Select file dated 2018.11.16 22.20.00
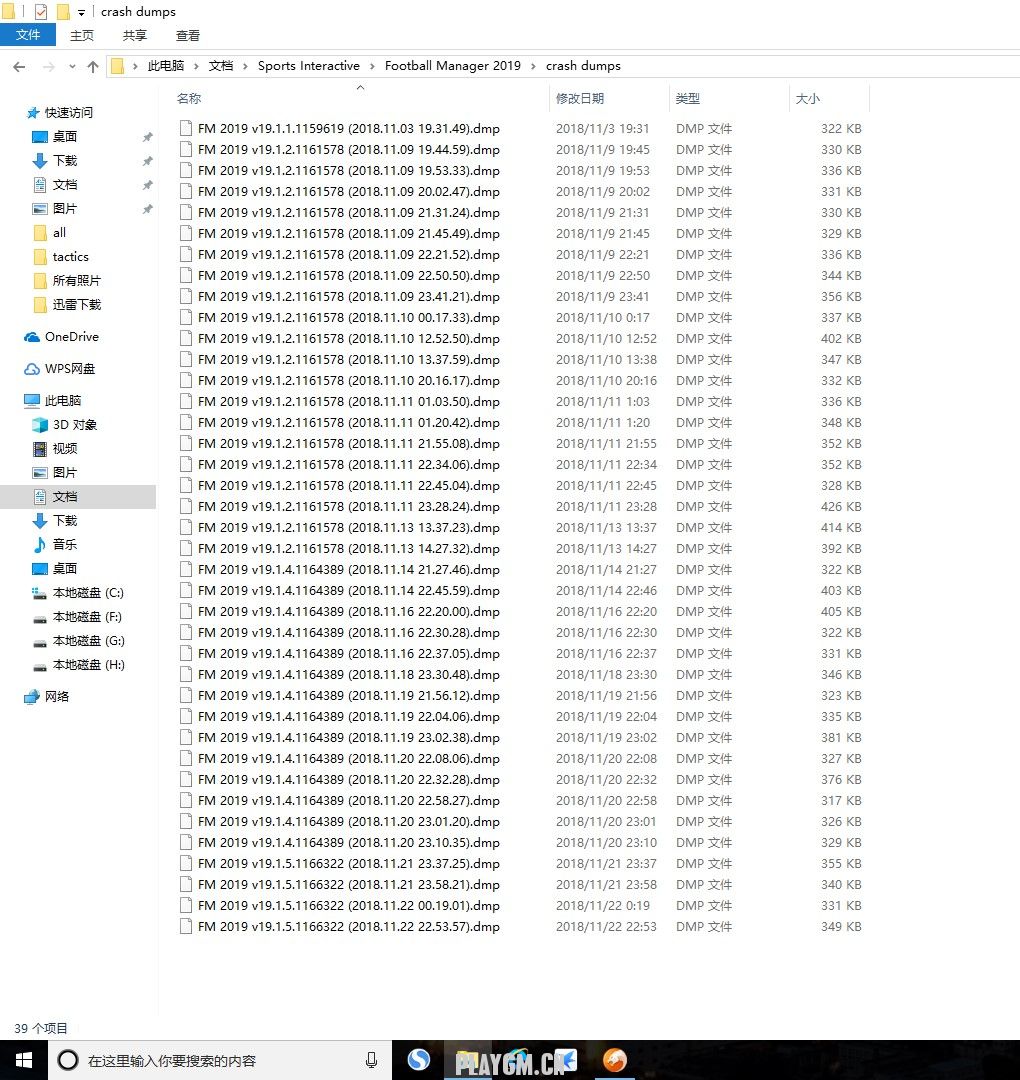The image size is (1020, 1080). (348, 612)
